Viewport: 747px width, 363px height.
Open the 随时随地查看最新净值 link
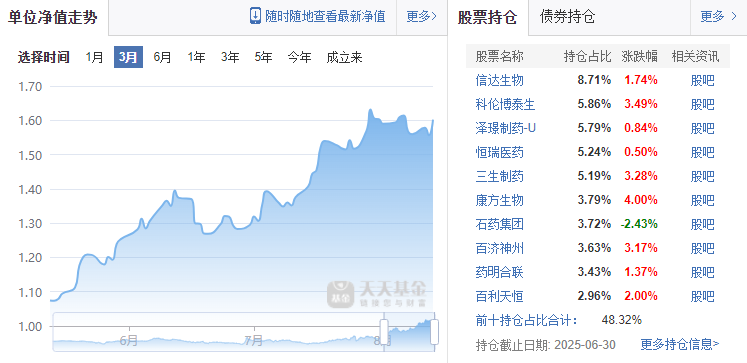pos(325,16)
